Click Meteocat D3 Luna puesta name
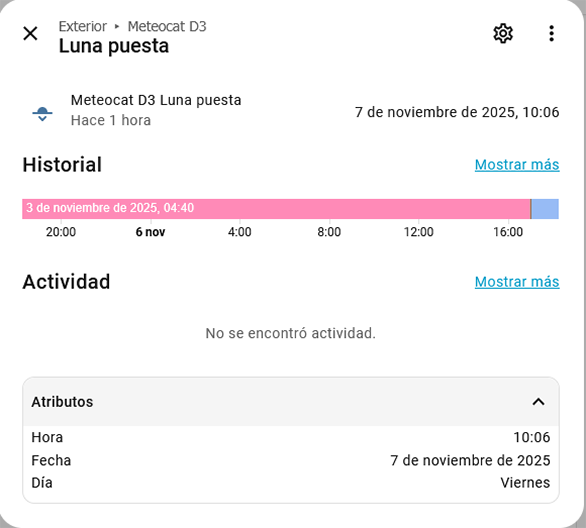 coord(156,100)
